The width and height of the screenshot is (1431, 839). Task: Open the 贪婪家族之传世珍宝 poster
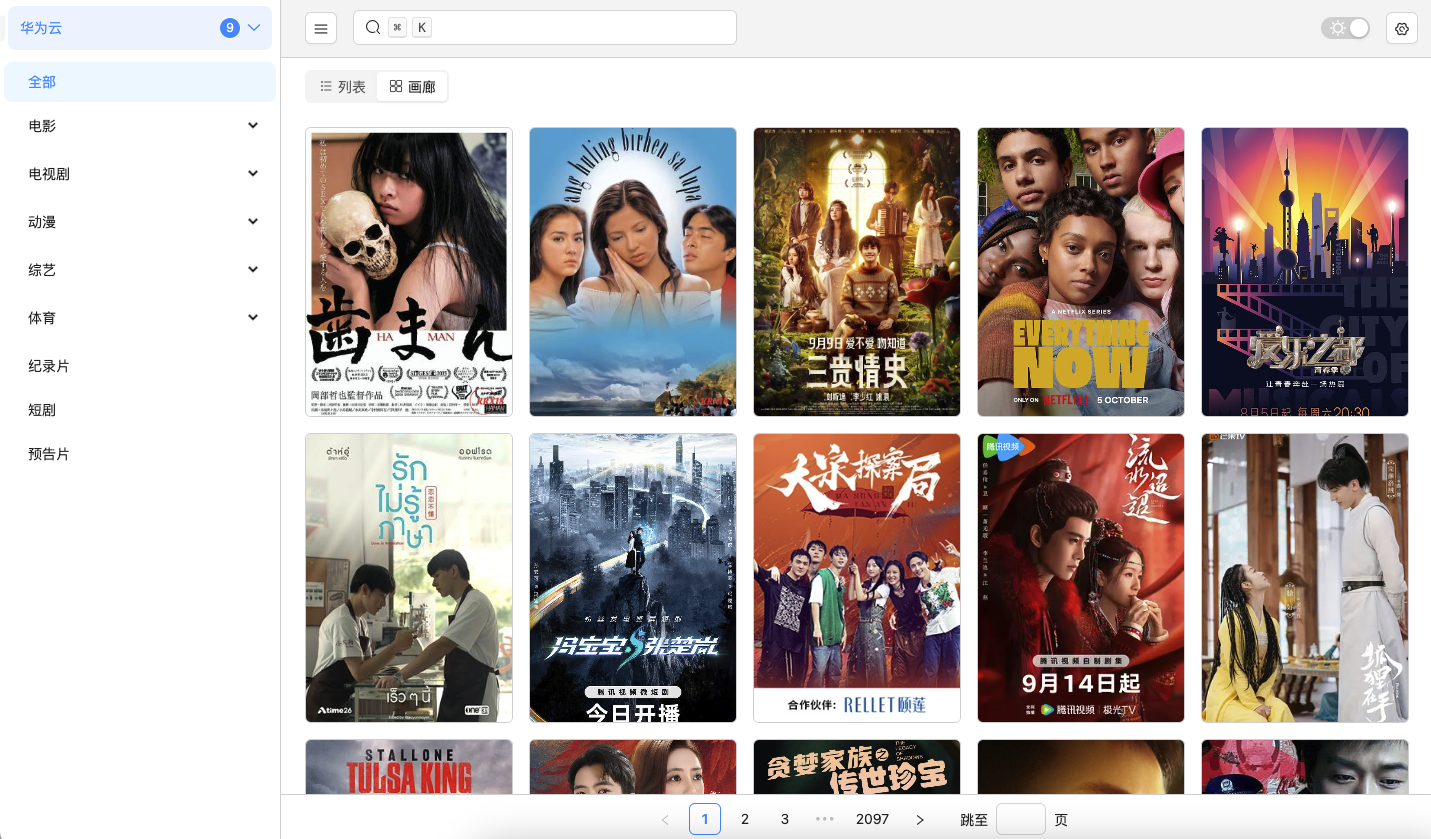pos(857,767)
